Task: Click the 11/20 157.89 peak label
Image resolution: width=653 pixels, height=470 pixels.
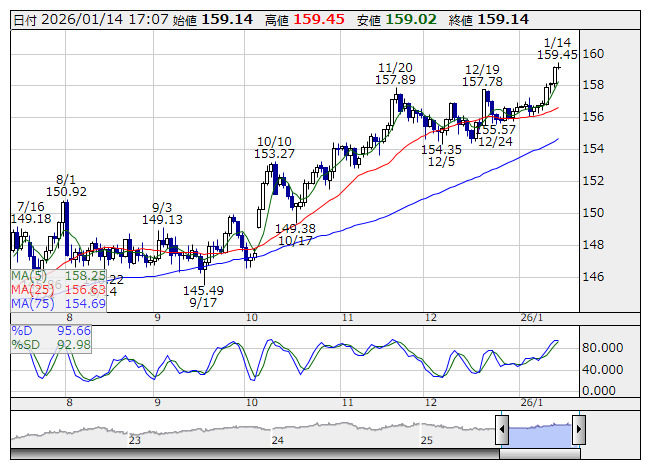Action: point(396,73)
